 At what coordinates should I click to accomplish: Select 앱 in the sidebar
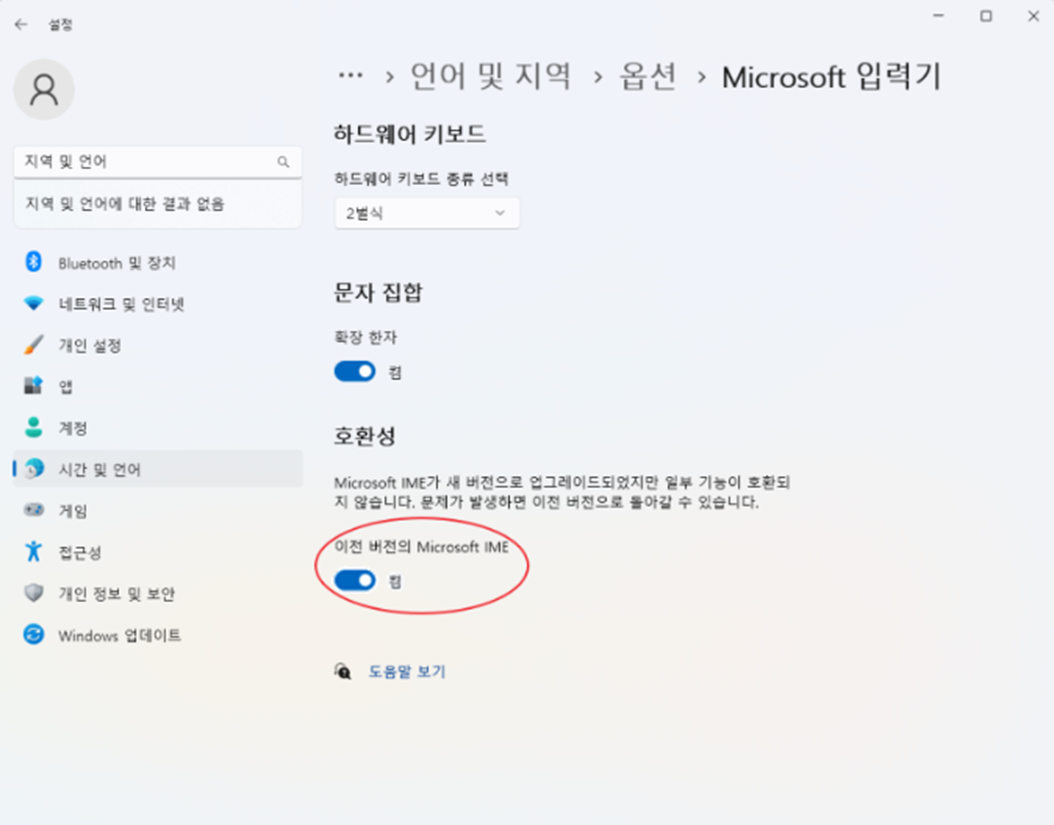pos(158,387)
